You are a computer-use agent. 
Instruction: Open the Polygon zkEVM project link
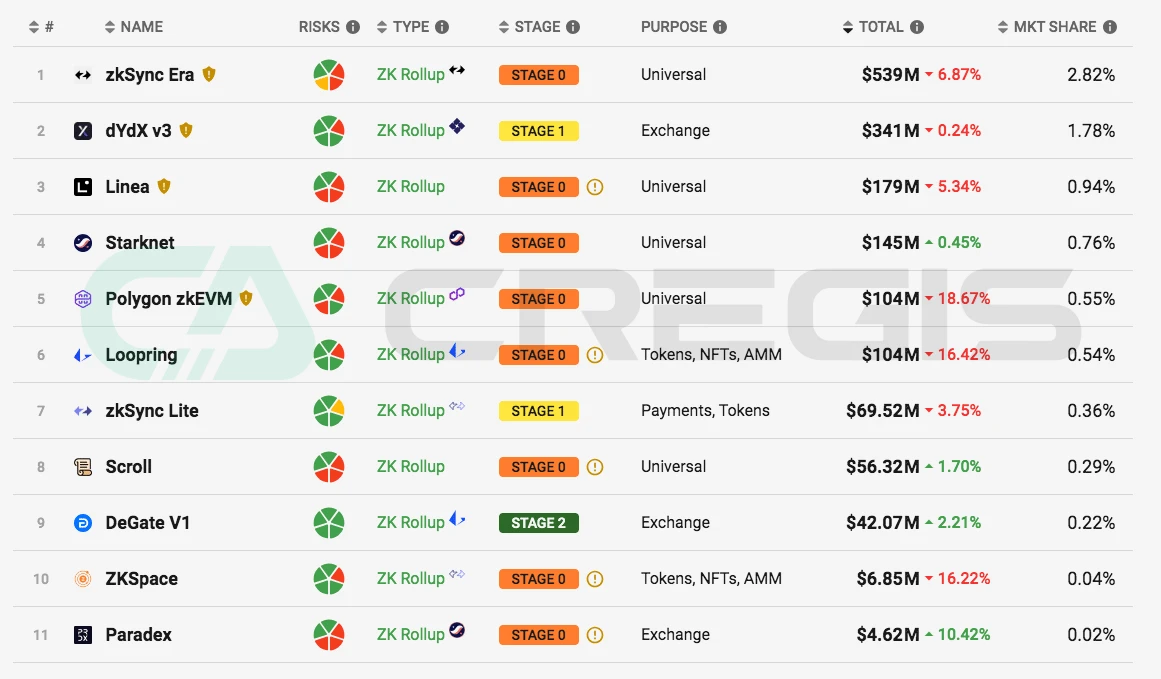click(x=168, y=299)
